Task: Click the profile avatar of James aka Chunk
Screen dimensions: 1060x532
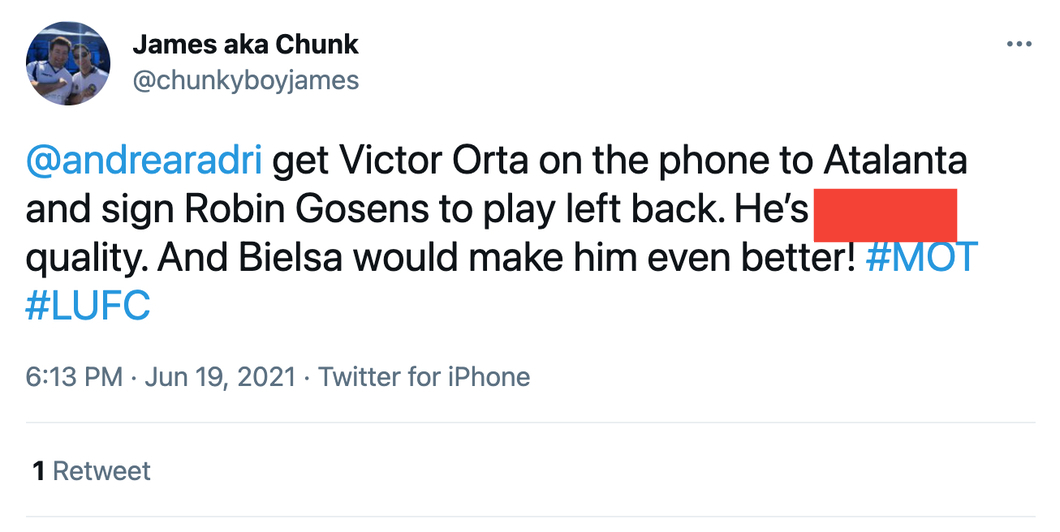Action: (68, 63)
